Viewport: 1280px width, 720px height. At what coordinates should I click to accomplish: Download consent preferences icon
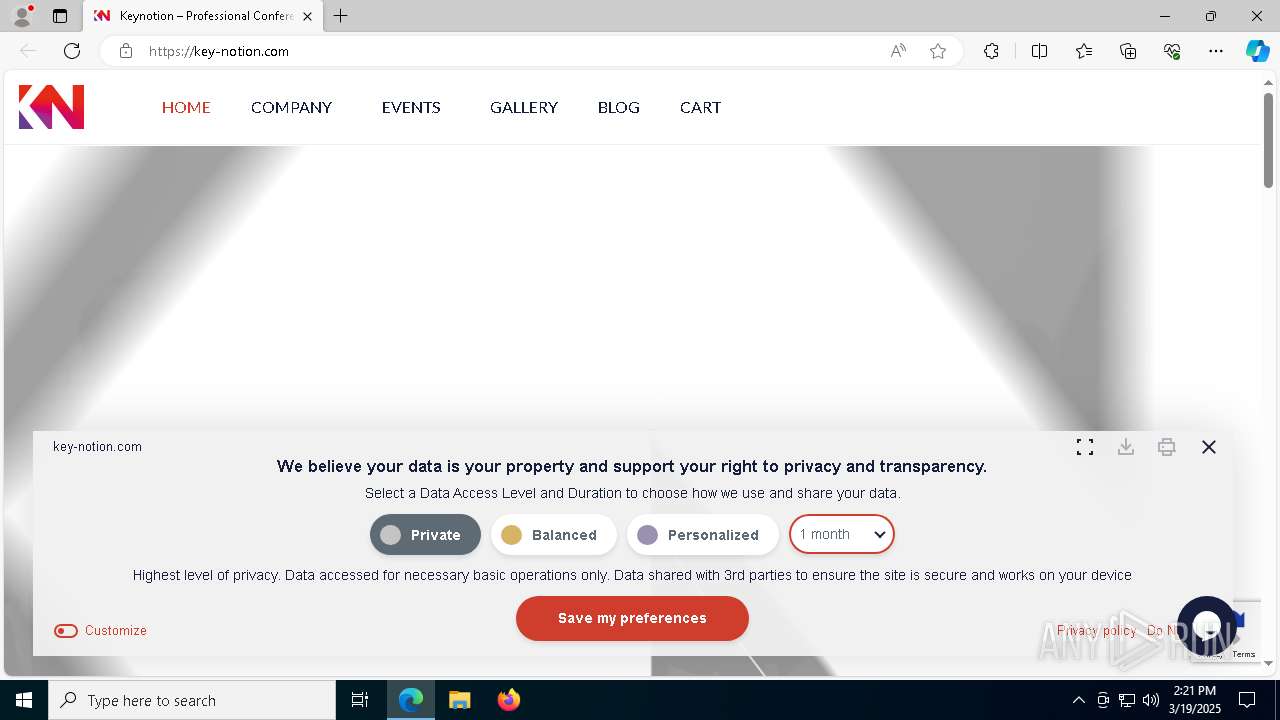tap(1126, 447)
